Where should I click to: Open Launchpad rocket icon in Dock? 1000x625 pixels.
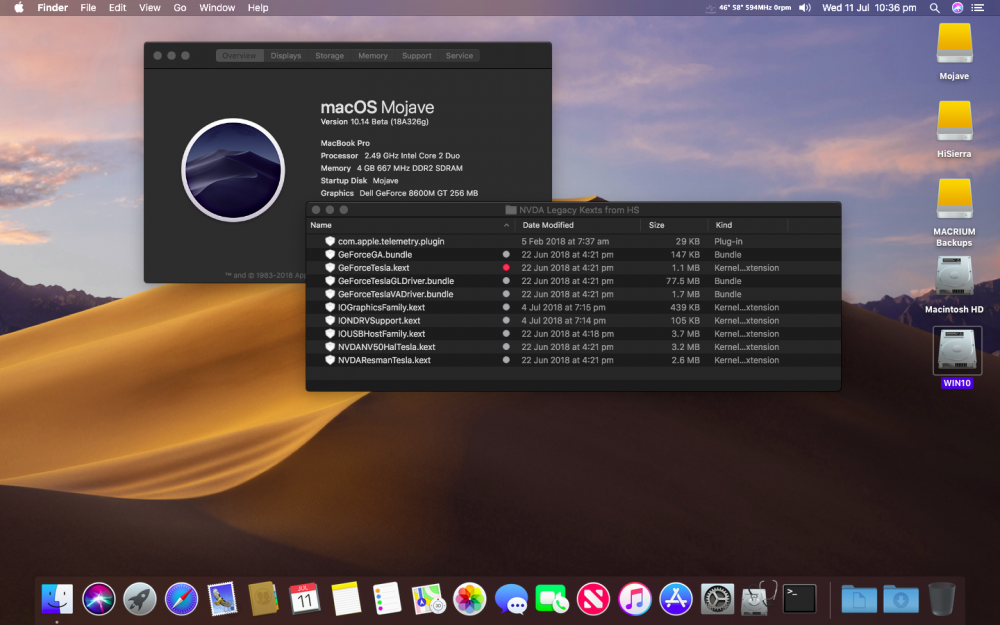click(x=140, y=599)
